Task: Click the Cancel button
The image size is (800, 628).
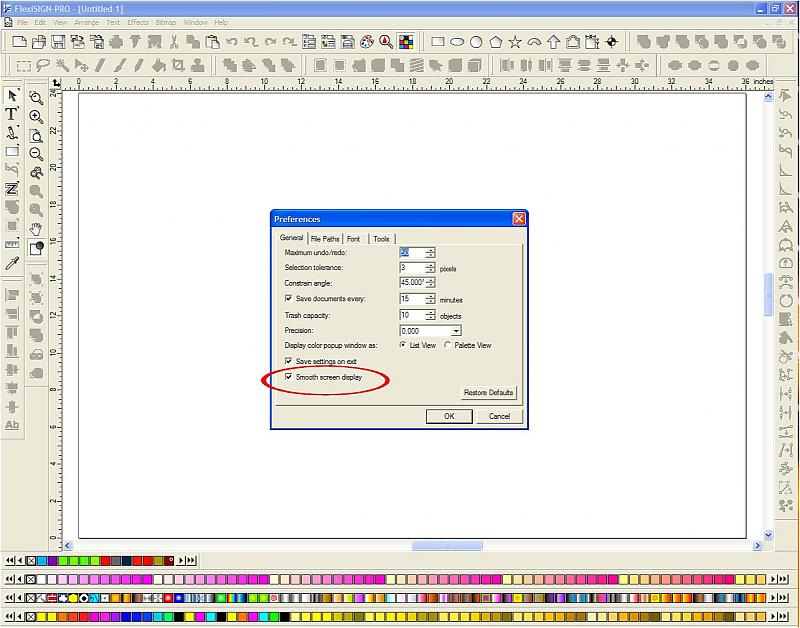Action: click(x=499, y=416)
